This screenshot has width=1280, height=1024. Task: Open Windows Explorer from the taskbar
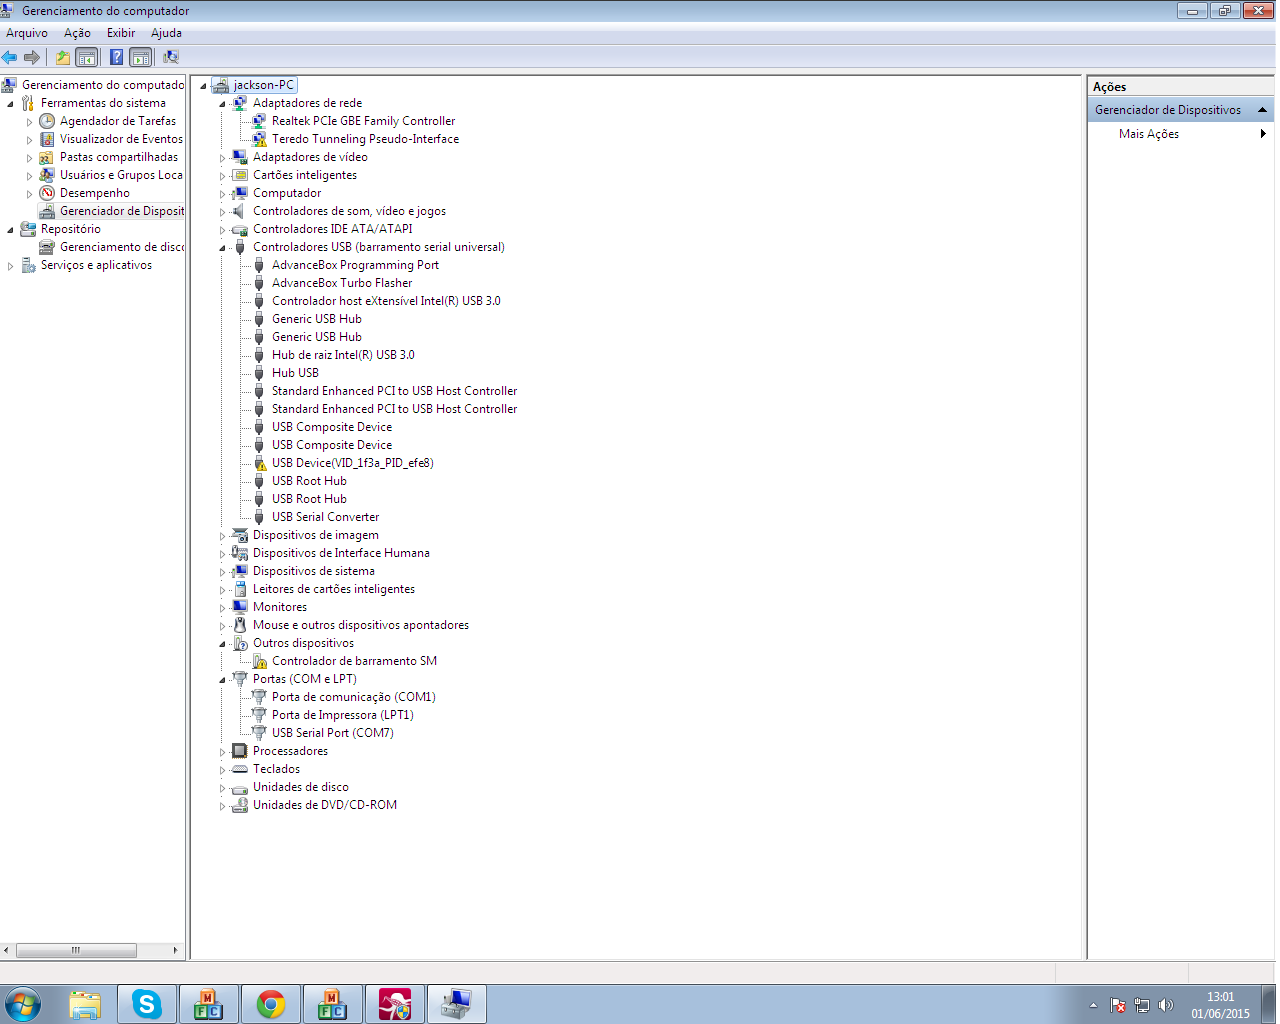pyautogui.click(x=85, y=1004)
